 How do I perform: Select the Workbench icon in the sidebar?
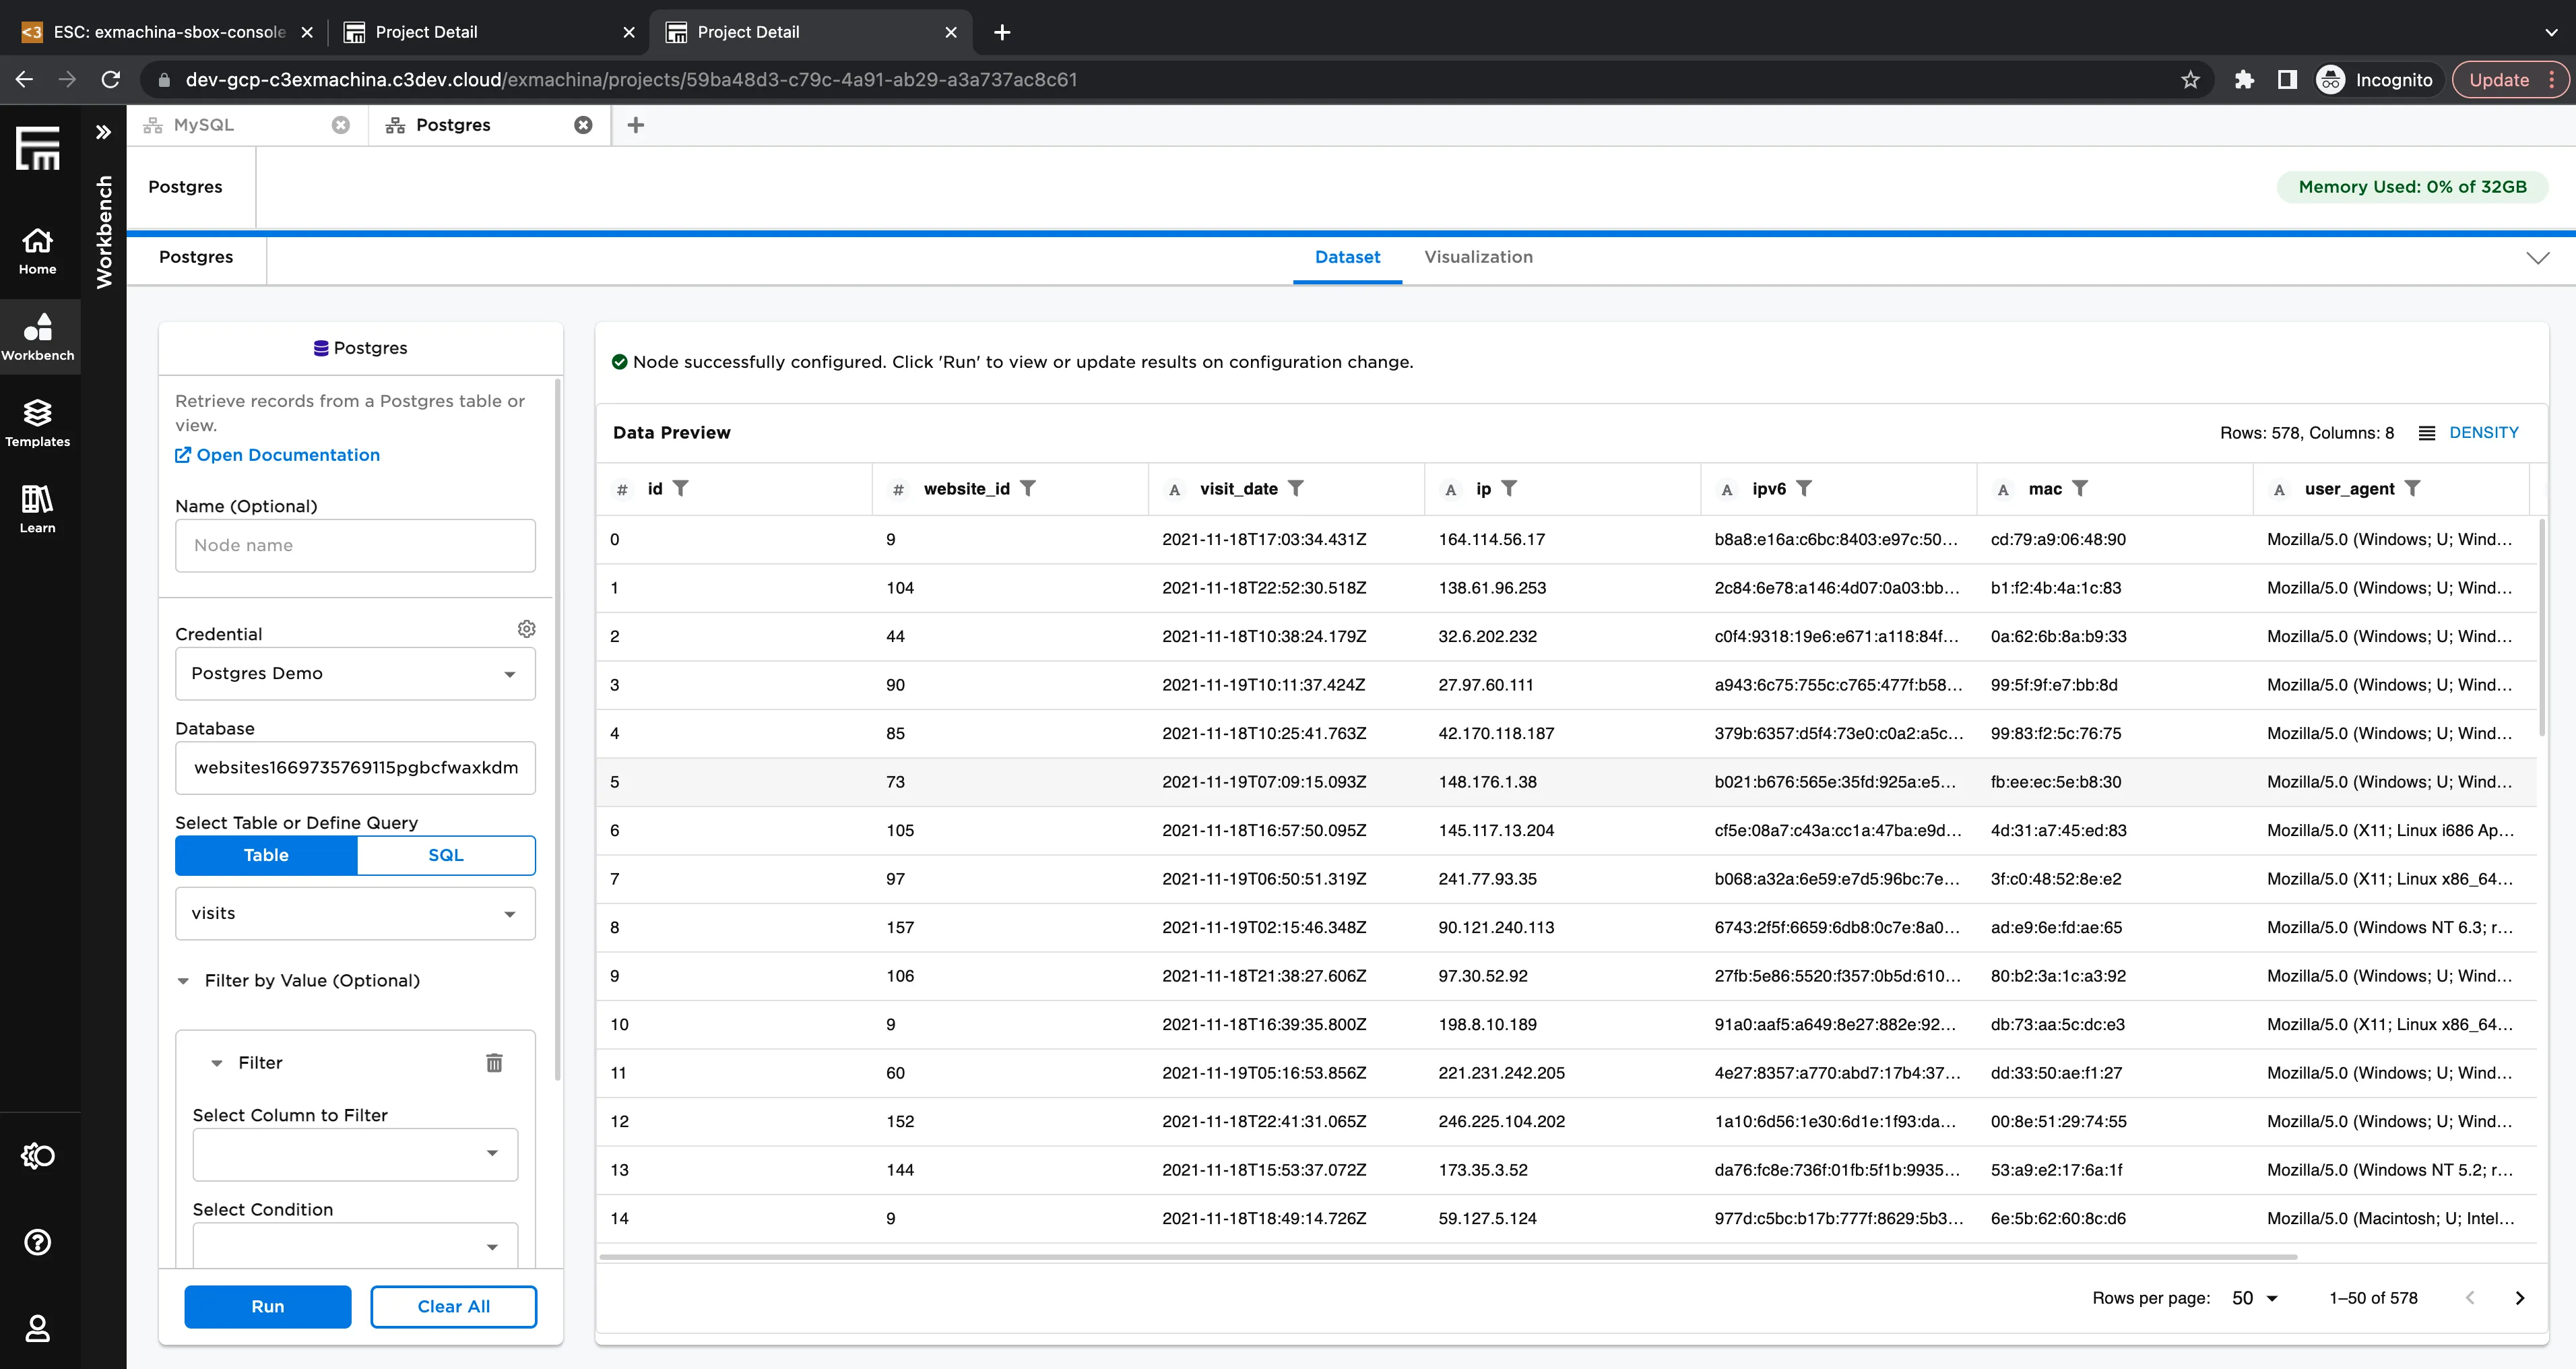(x=37, y=336)
